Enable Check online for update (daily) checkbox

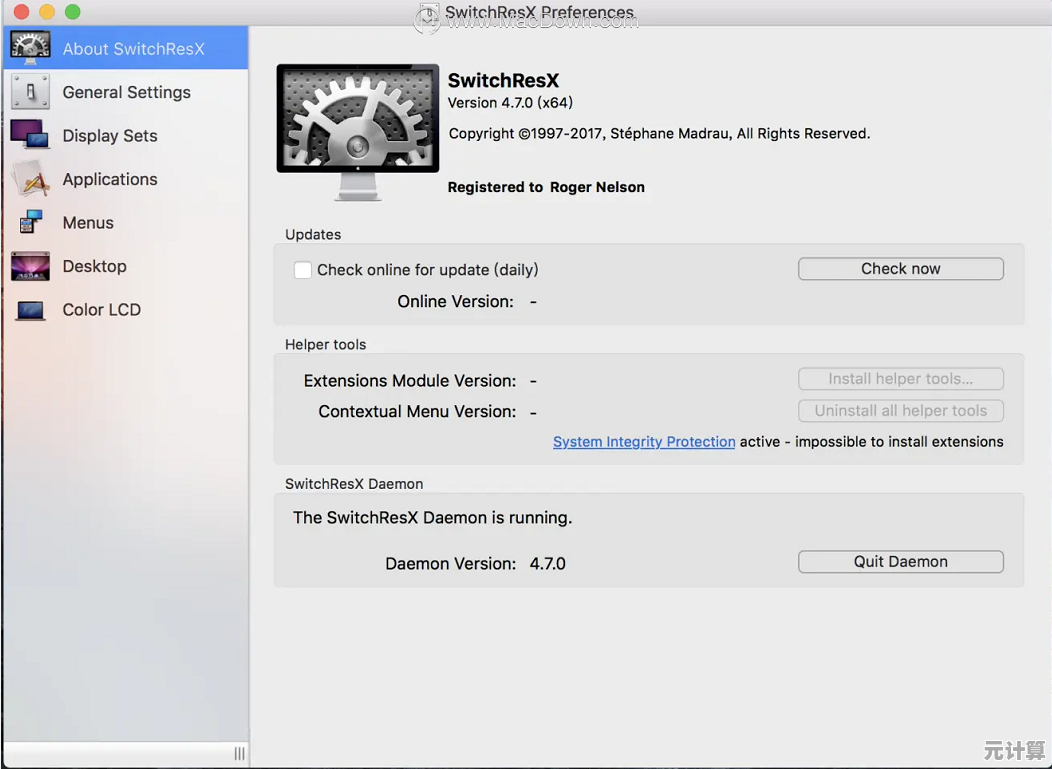(x=303, y=270)
